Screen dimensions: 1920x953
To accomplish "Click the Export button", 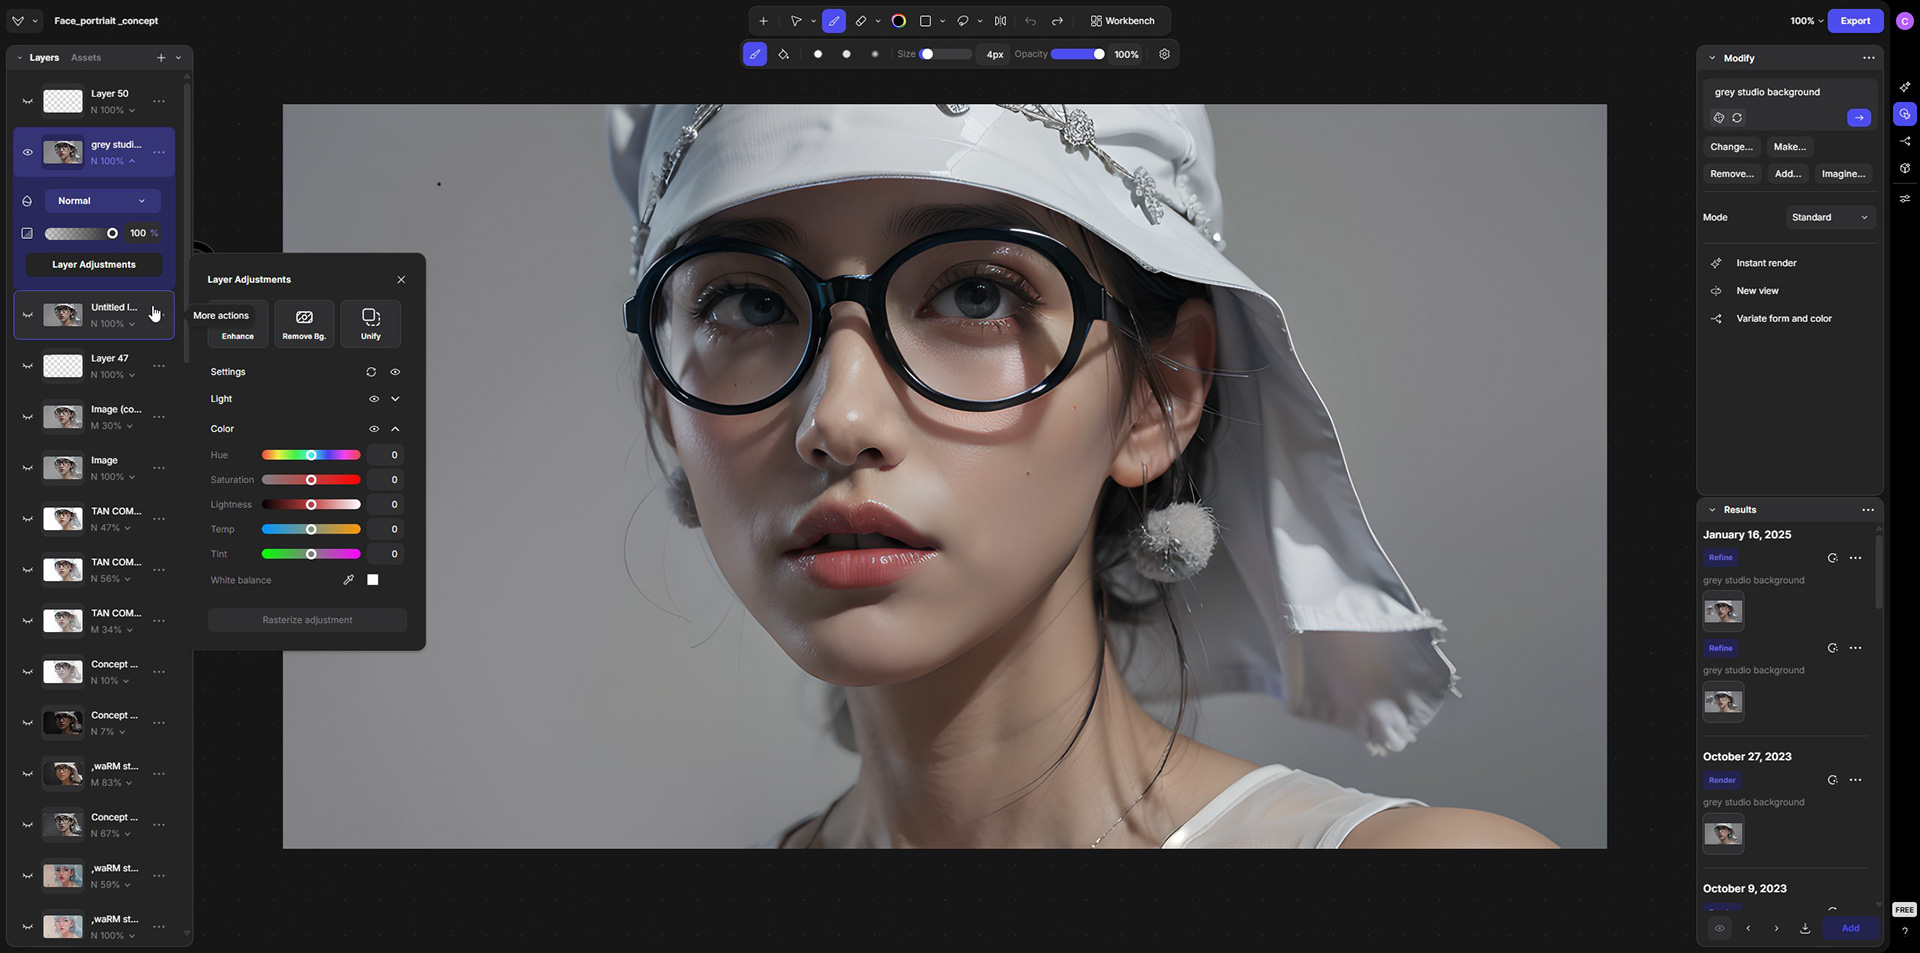I will 1855,21.
